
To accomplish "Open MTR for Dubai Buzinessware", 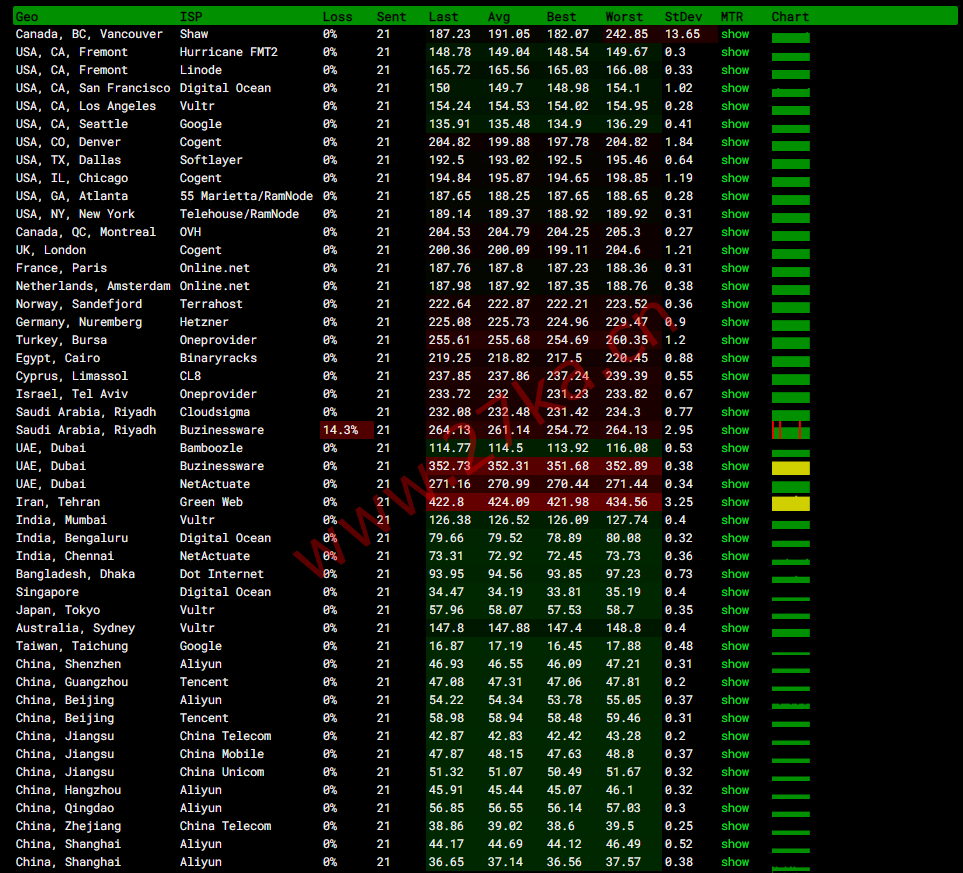I will tap(735, 466).
